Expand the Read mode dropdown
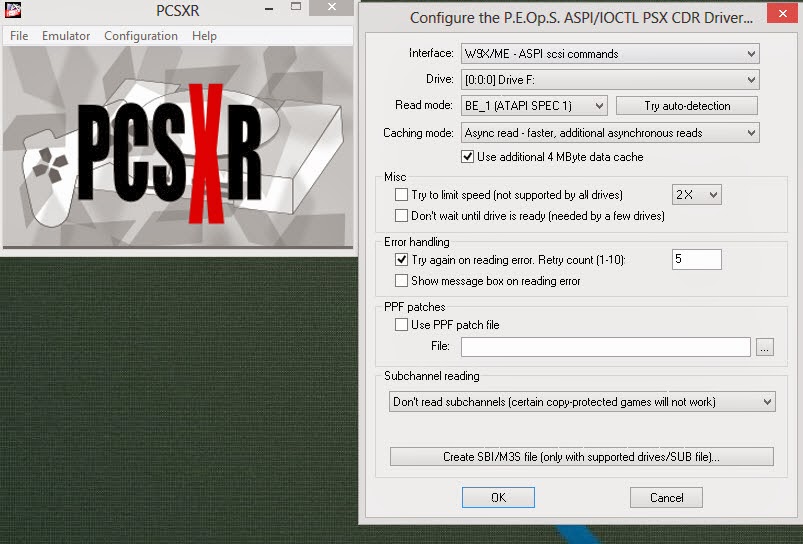 (534, 106)
